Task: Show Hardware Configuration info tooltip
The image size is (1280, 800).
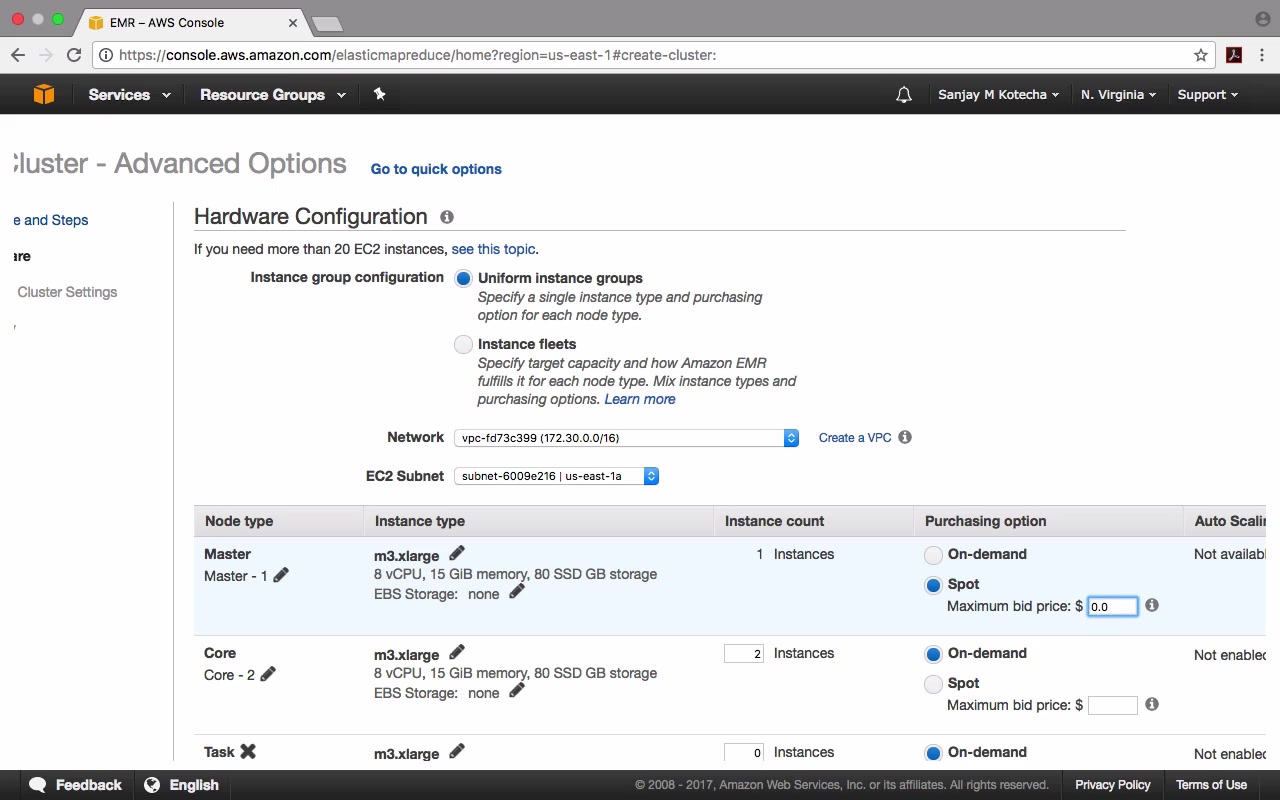Action: pos(447,217)
